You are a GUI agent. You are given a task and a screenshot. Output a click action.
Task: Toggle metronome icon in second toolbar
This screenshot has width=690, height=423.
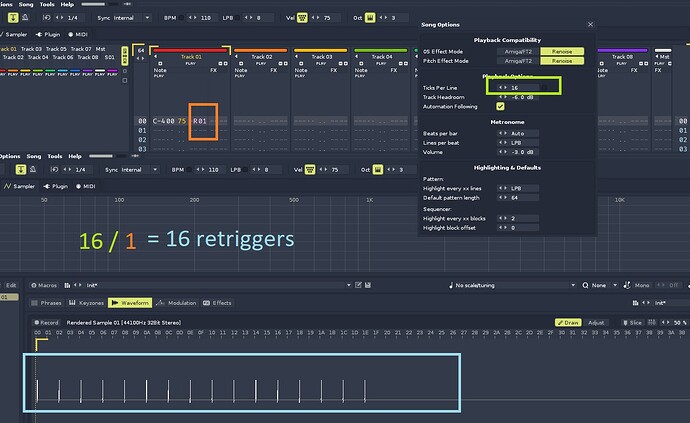pos(33,169)
